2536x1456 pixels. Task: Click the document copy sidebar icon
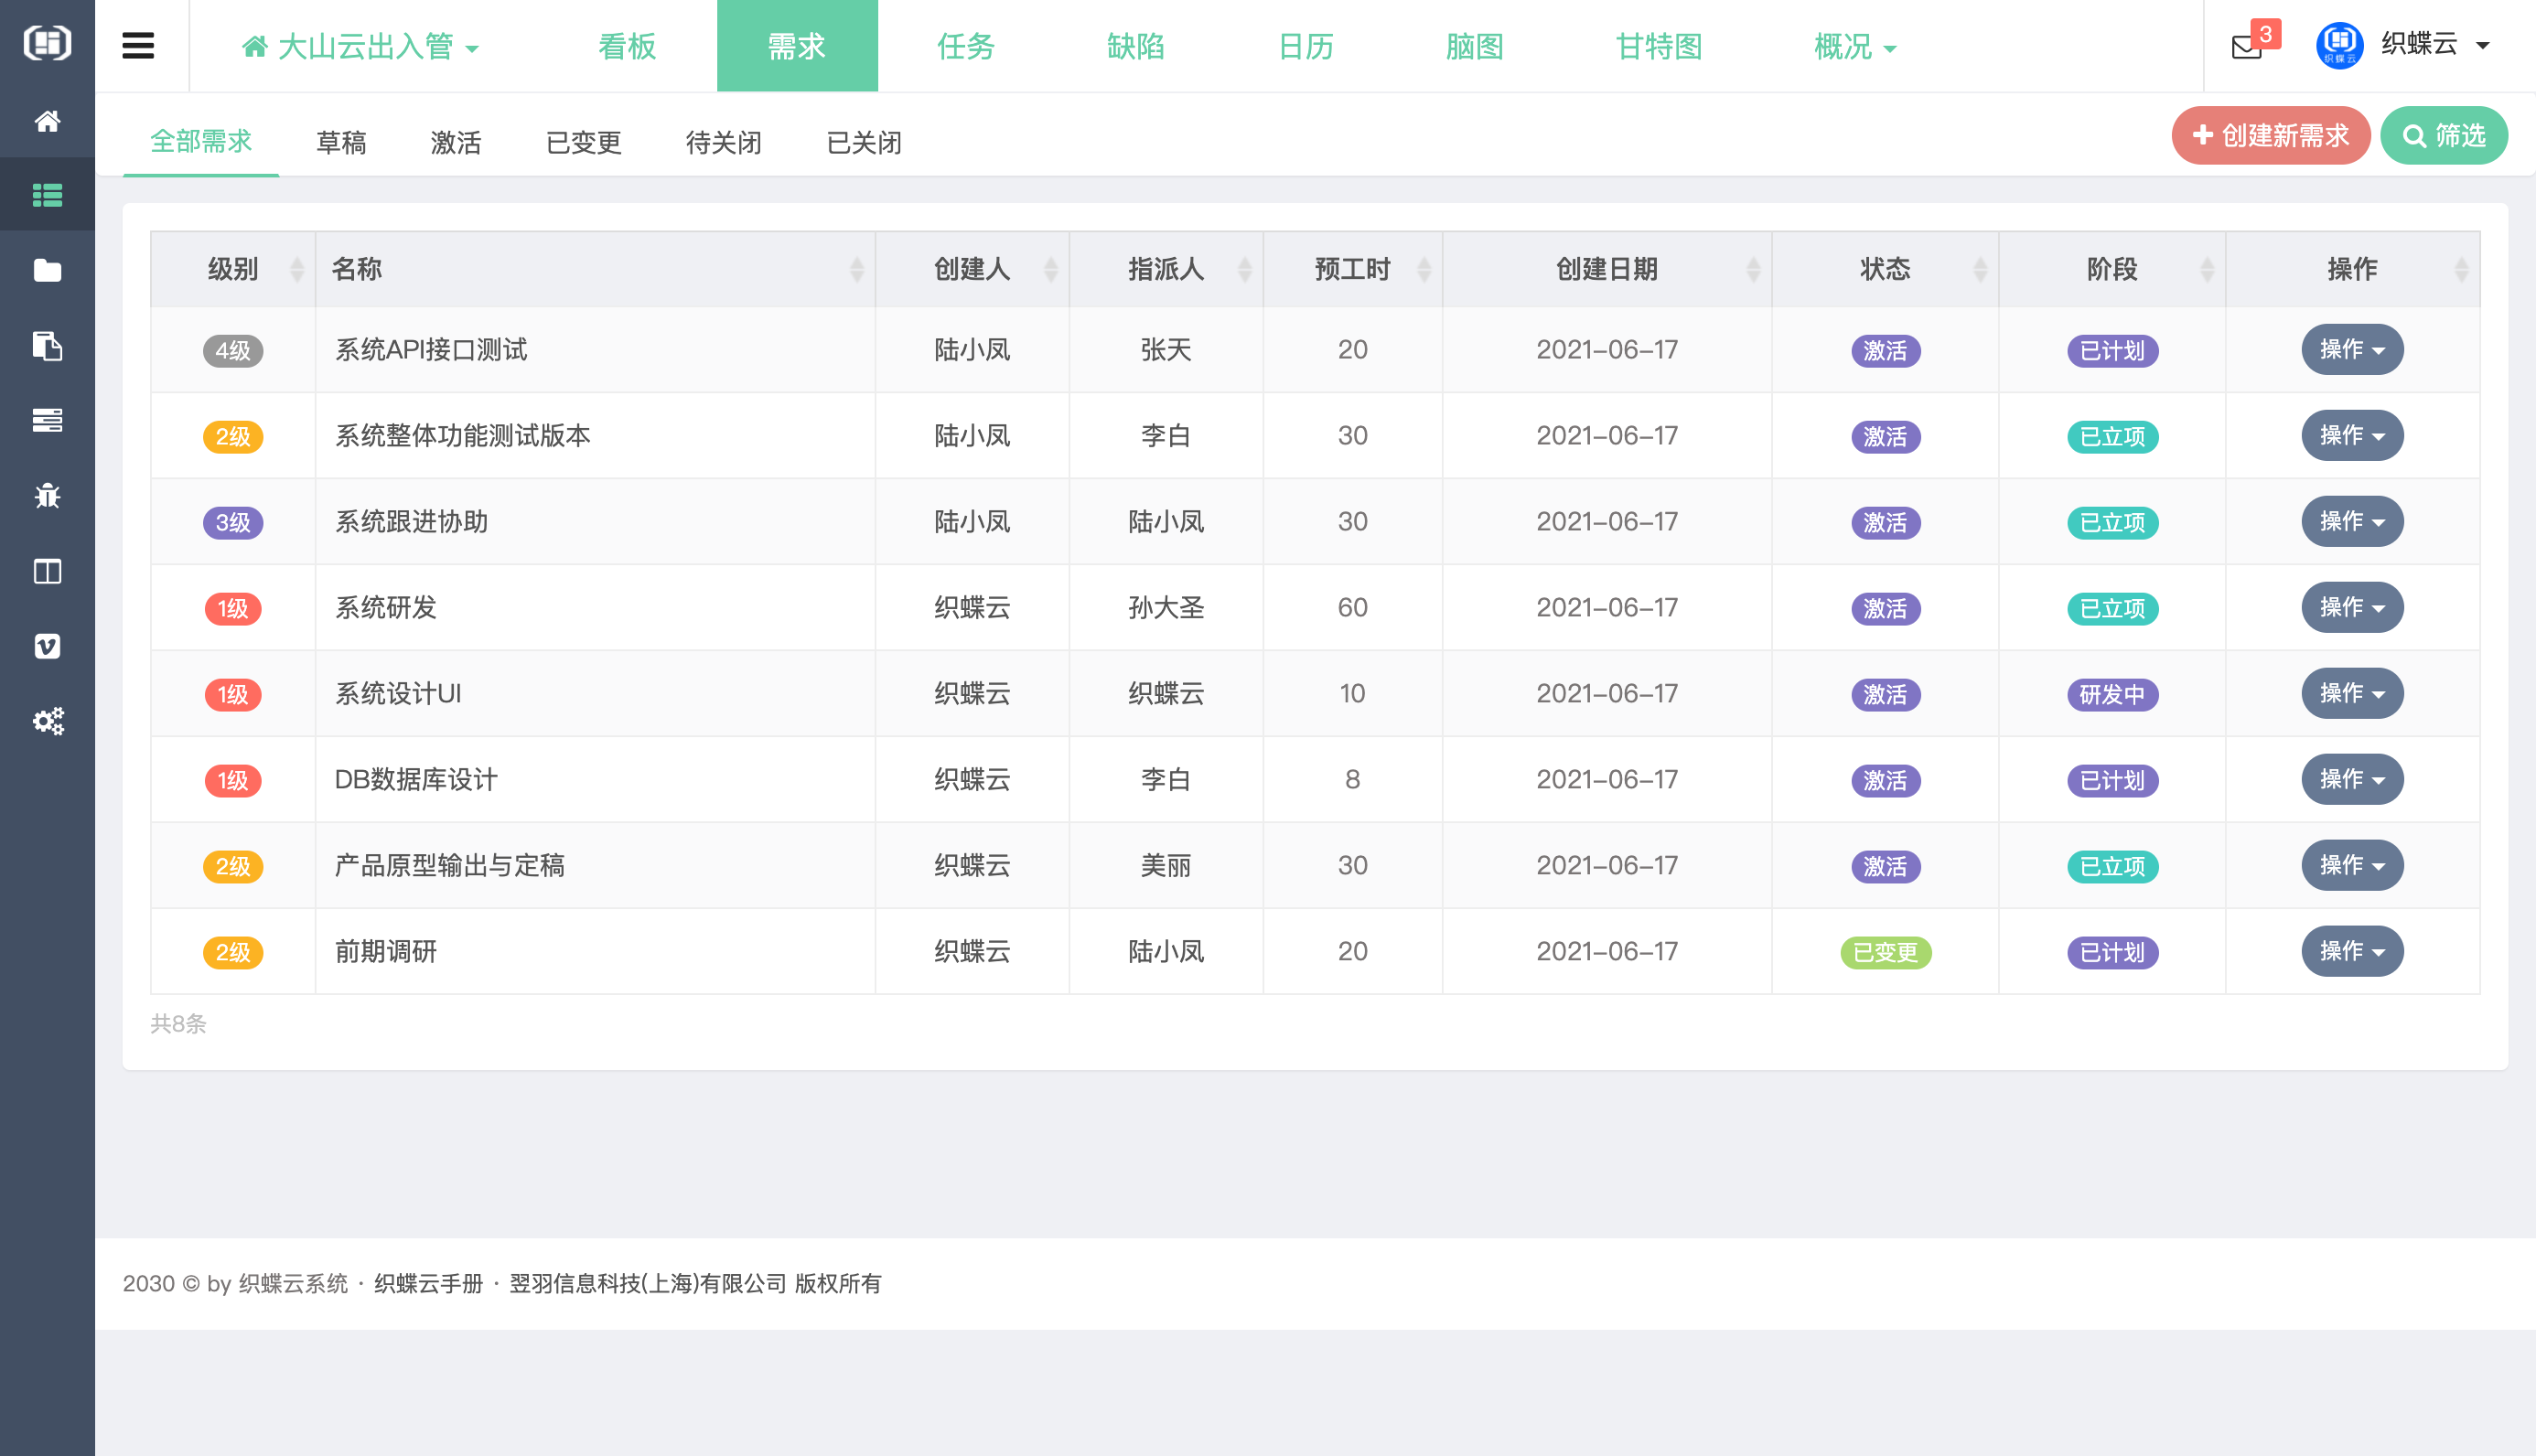(x=47, y=346)
